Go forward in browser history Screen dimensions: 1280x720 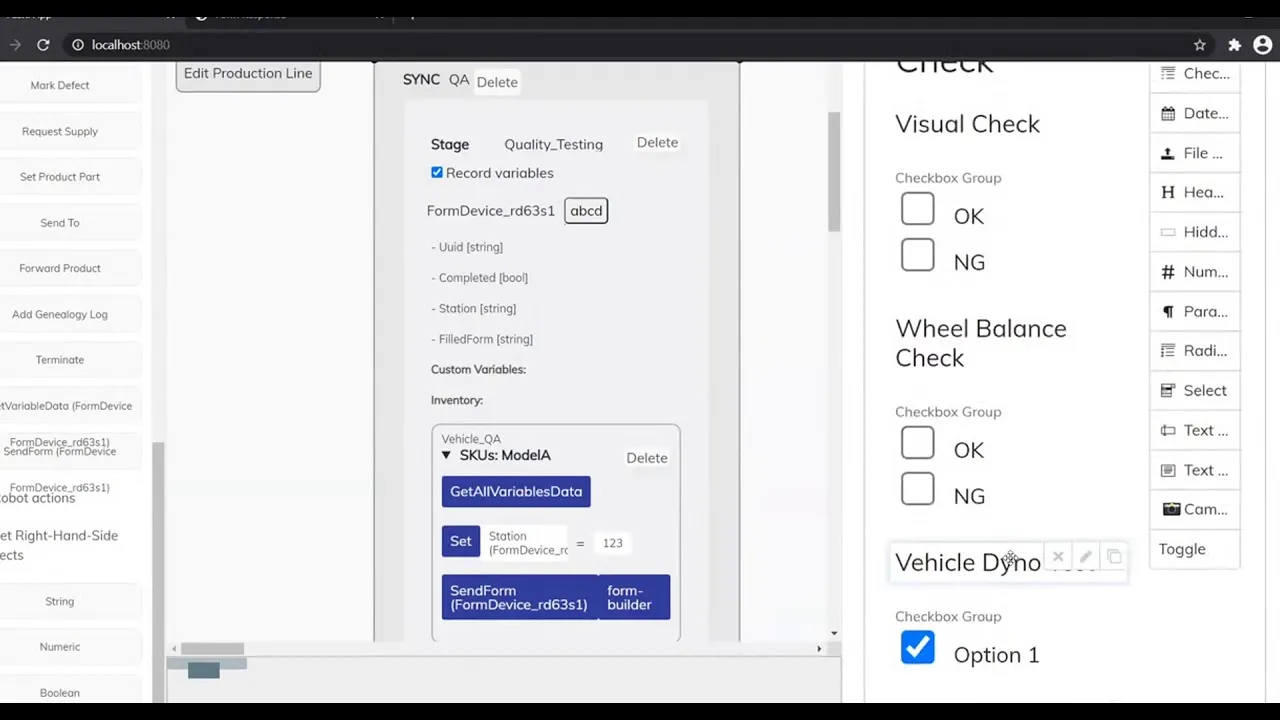(14, 45)
